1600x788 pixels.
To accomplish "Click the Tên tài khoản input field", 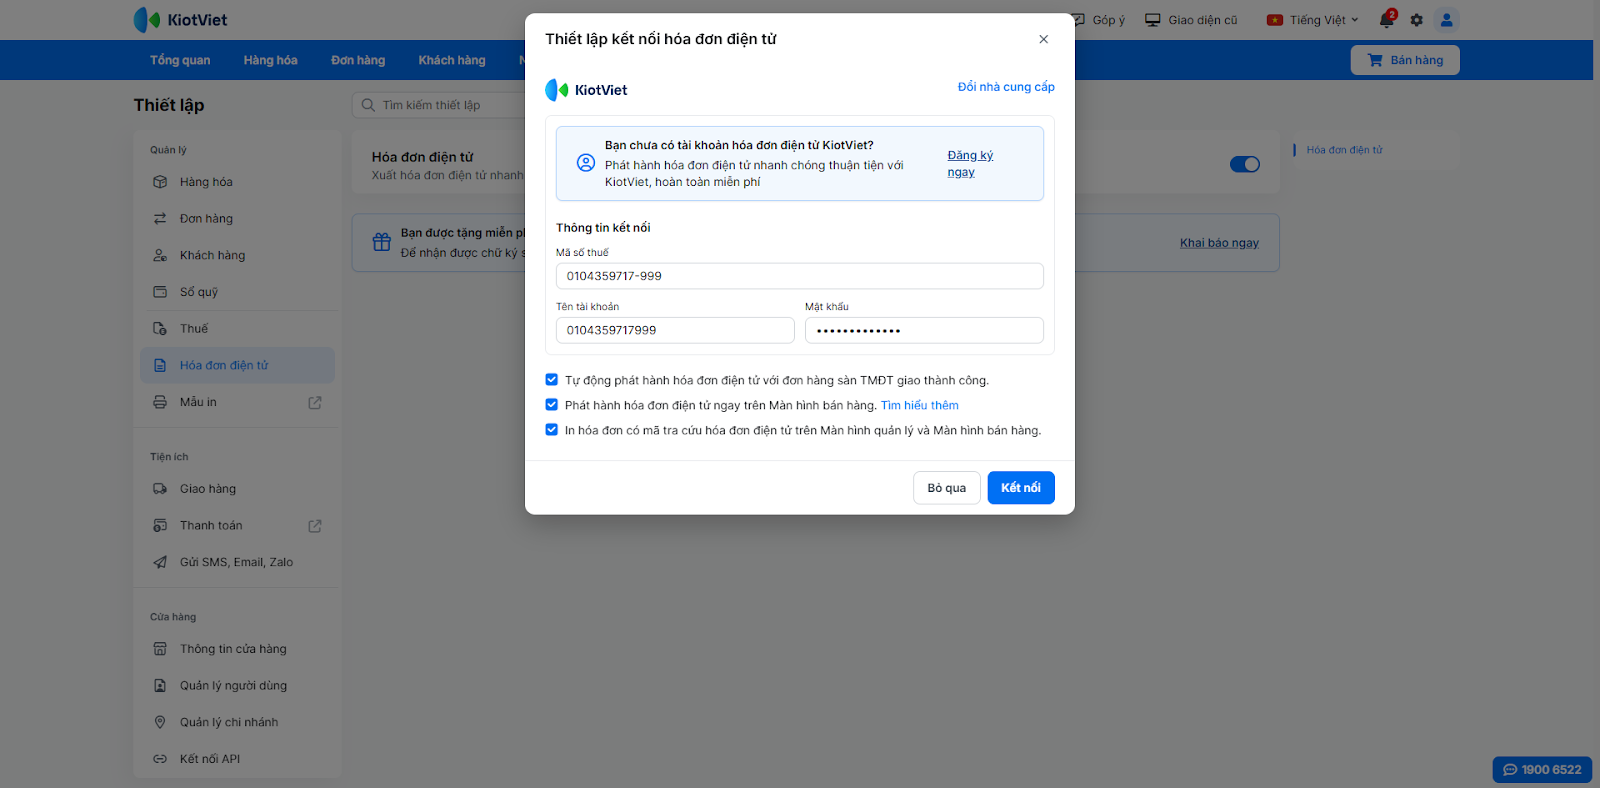I will pyautogui.click(x=675, y=330).
